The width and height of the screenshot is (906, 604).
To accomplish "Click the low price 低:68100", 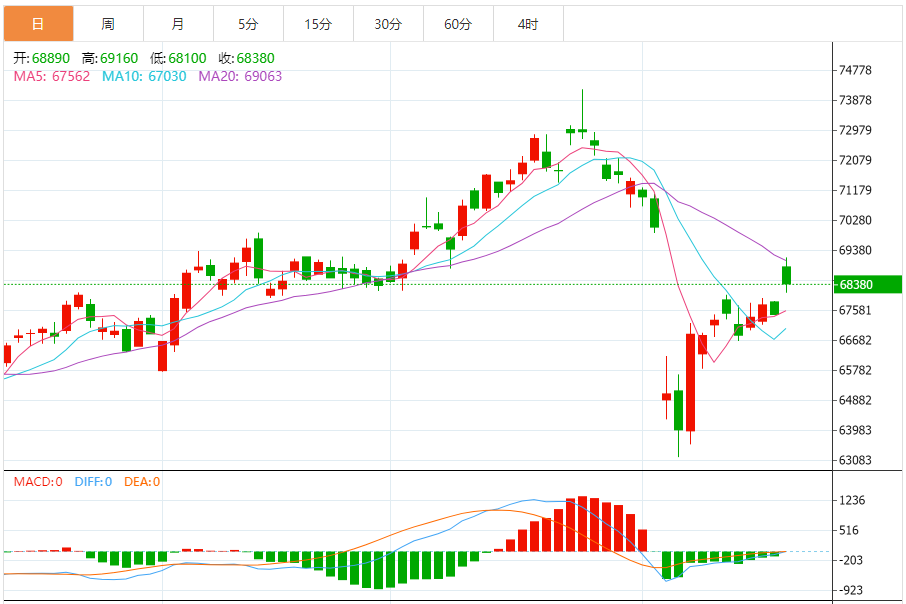I will pos(178,58).
